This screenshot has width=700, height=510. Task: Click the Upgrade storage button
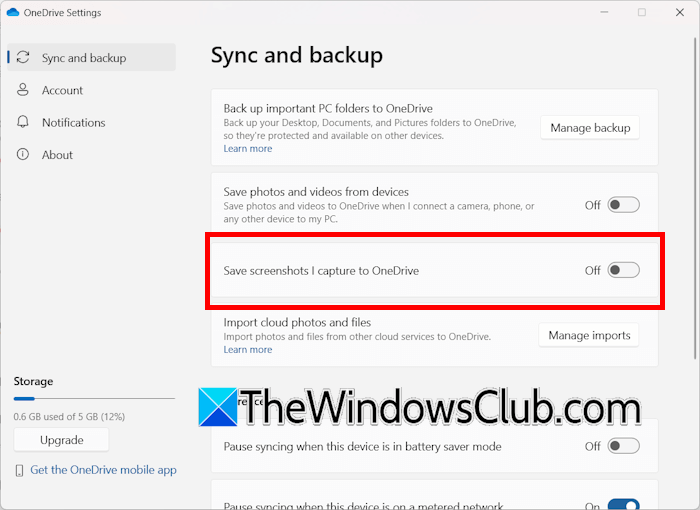tap(61, 440)
